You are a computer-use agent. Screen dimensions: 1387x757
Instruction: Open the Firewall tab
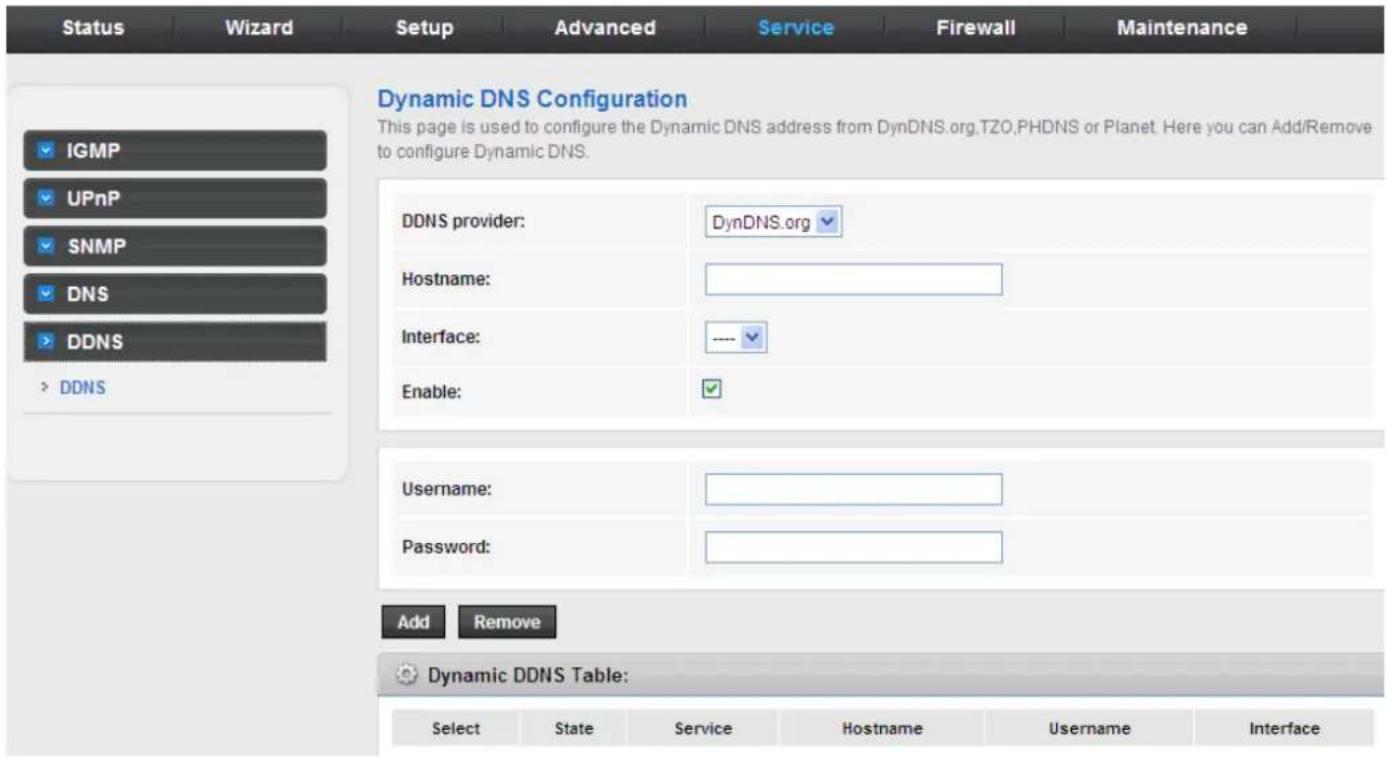(975, 28)
